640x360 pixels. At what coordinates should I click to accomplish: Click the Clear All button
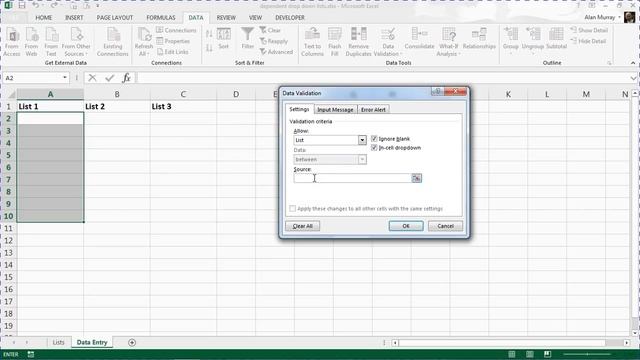(302, 226)
